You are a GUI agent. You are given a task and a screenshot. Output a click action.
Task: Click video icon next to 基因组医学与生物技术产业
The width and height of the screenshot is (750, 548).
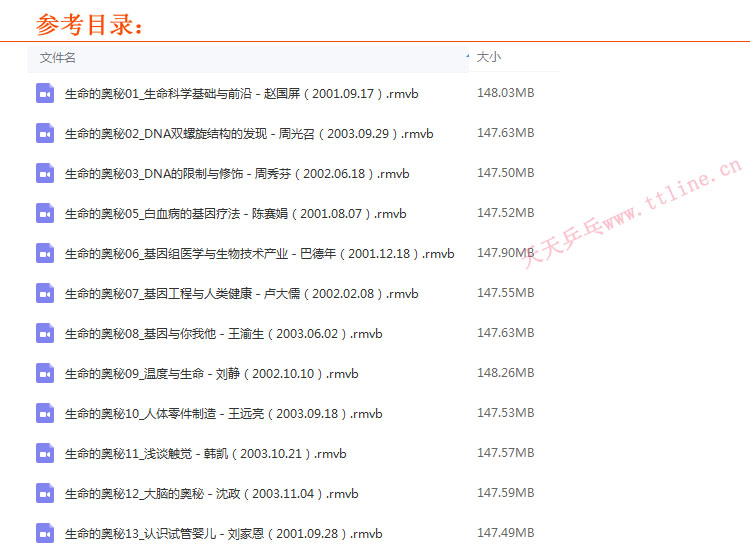tap(44, 253)
